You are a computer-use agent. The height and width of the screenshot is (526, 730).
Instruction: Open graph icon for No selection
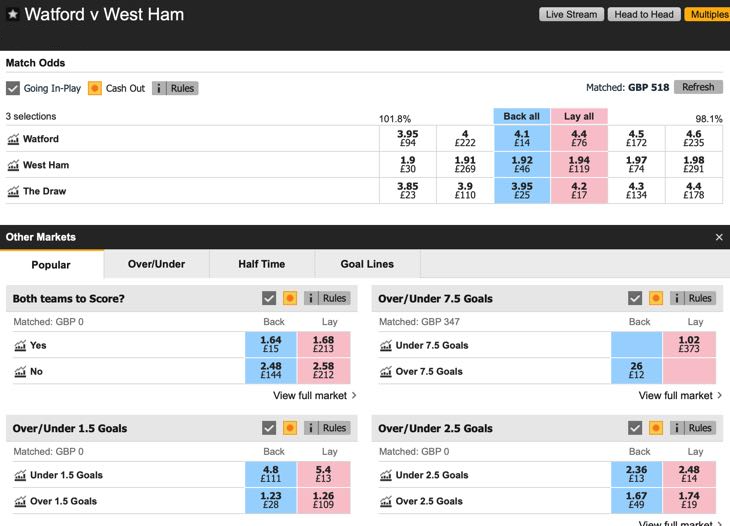[x=20, y=371]
